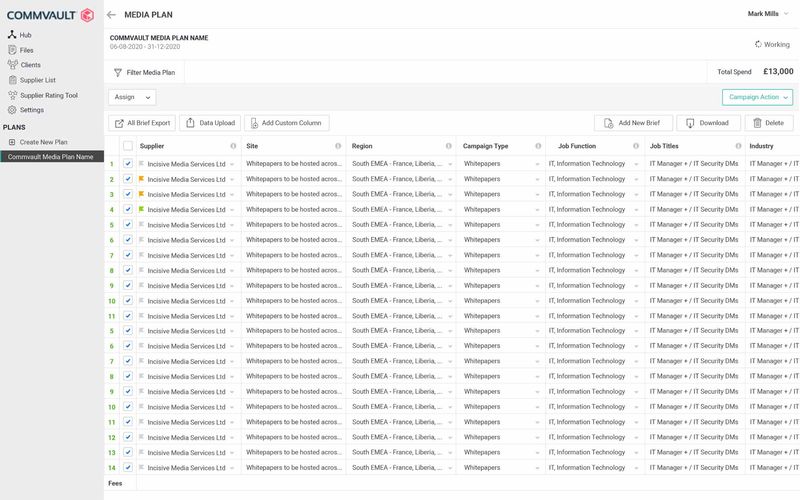Viewport: 800px width, 500px height.
Task: Click Supplier column info icon
Action: coord(233,146)
